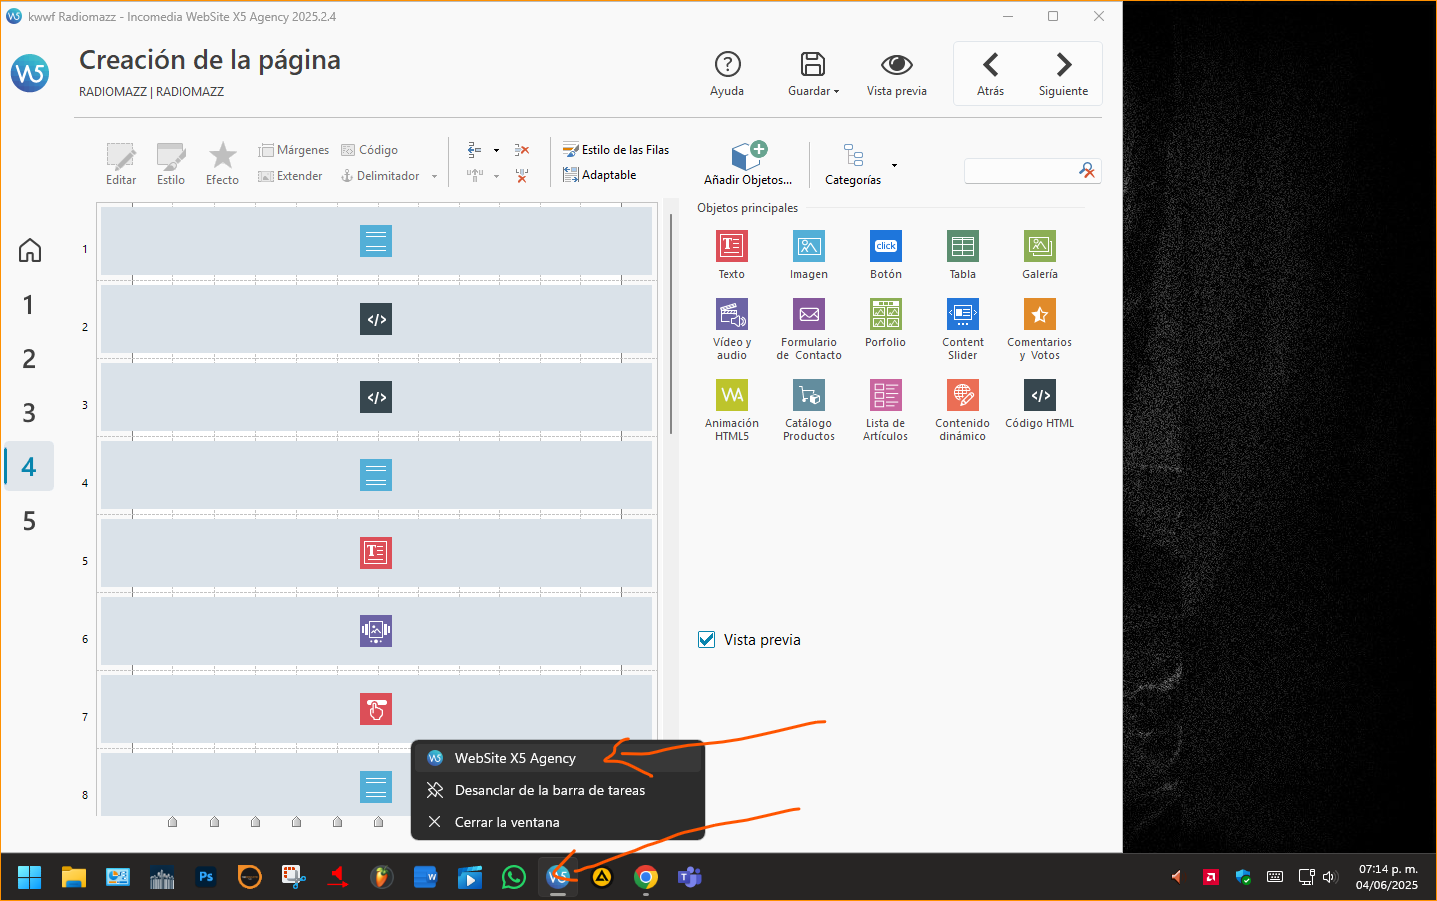Select Desanclar de la barra de tareas

tap(558, 790)
